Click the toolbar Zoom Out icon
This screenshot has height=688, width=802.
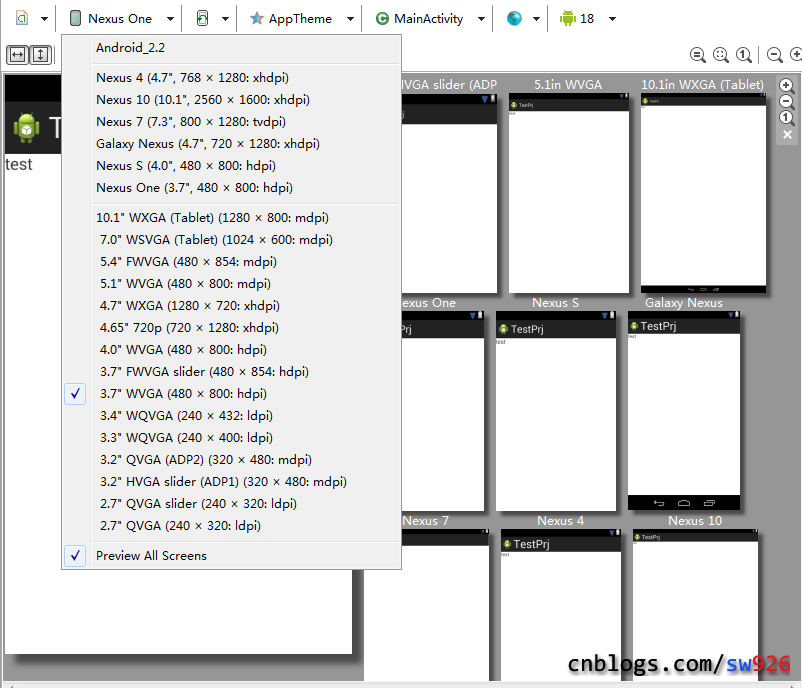coord(775,55)
